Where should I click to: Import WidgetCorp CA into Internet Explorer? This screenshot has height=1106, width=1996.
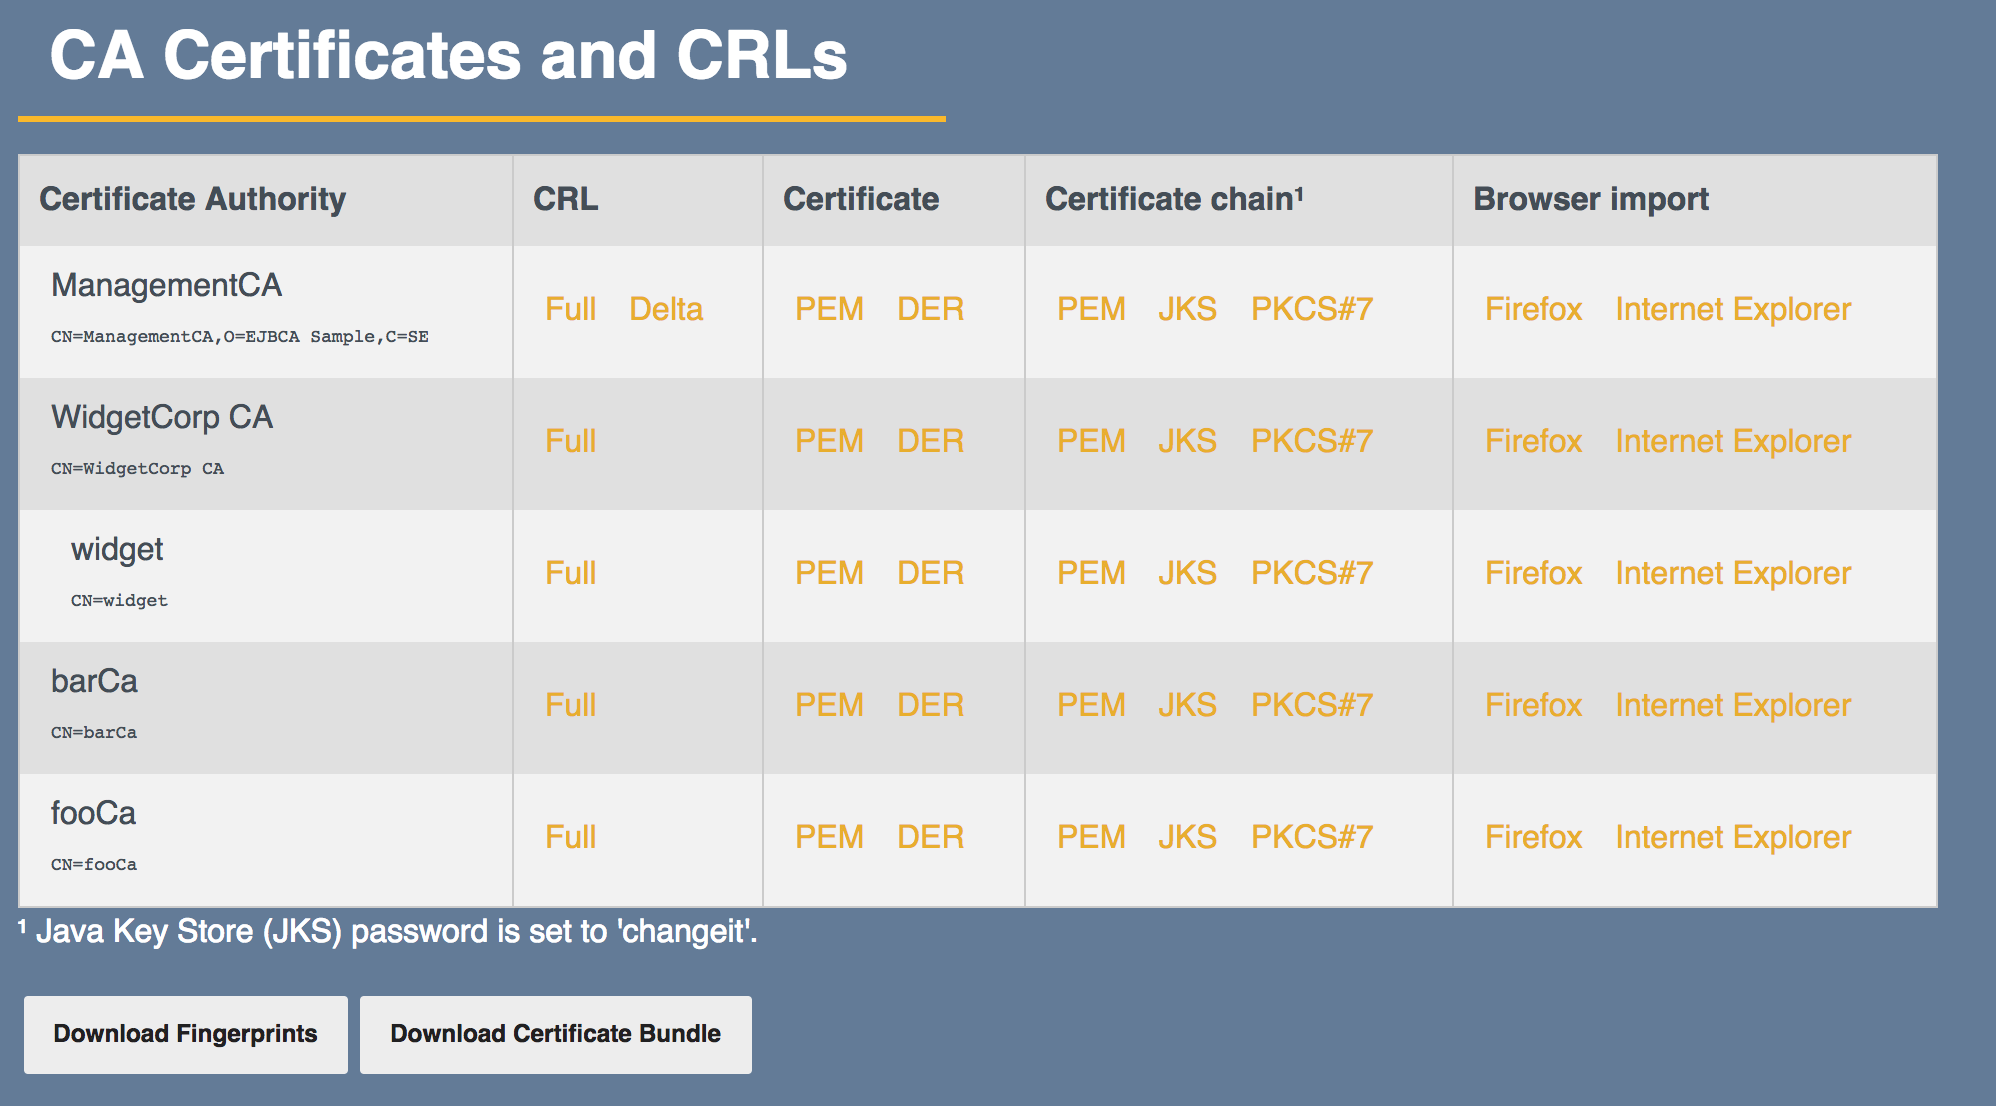click(1733, 441)
